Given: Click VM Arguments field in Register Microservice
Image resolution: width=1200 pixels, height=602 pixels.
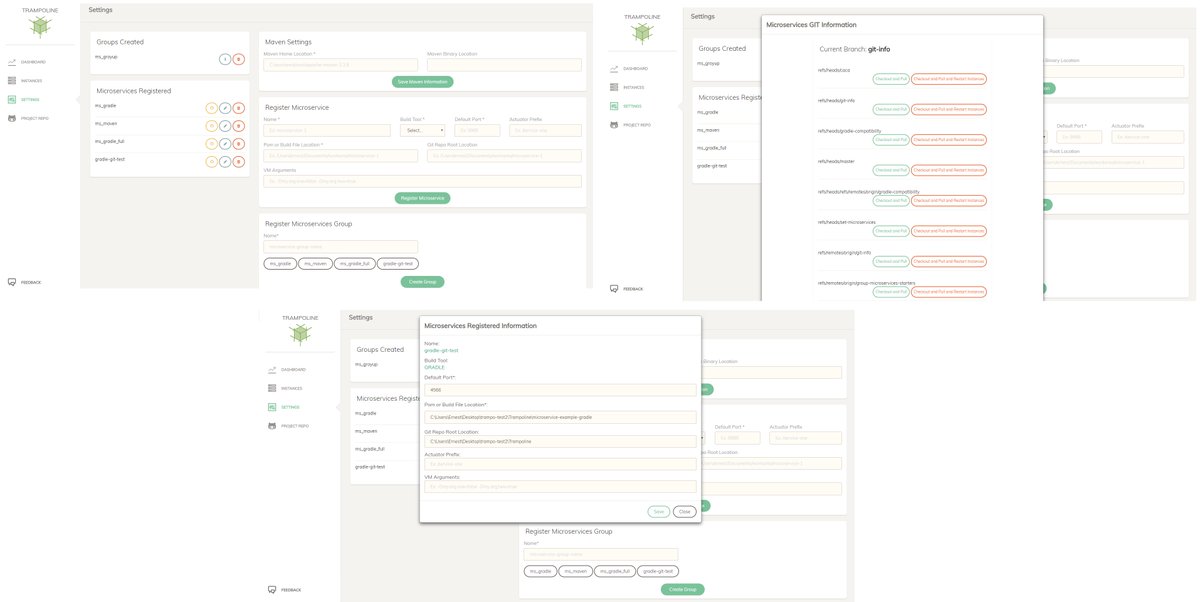Looking at the screenshot, I should click(423, 181).
